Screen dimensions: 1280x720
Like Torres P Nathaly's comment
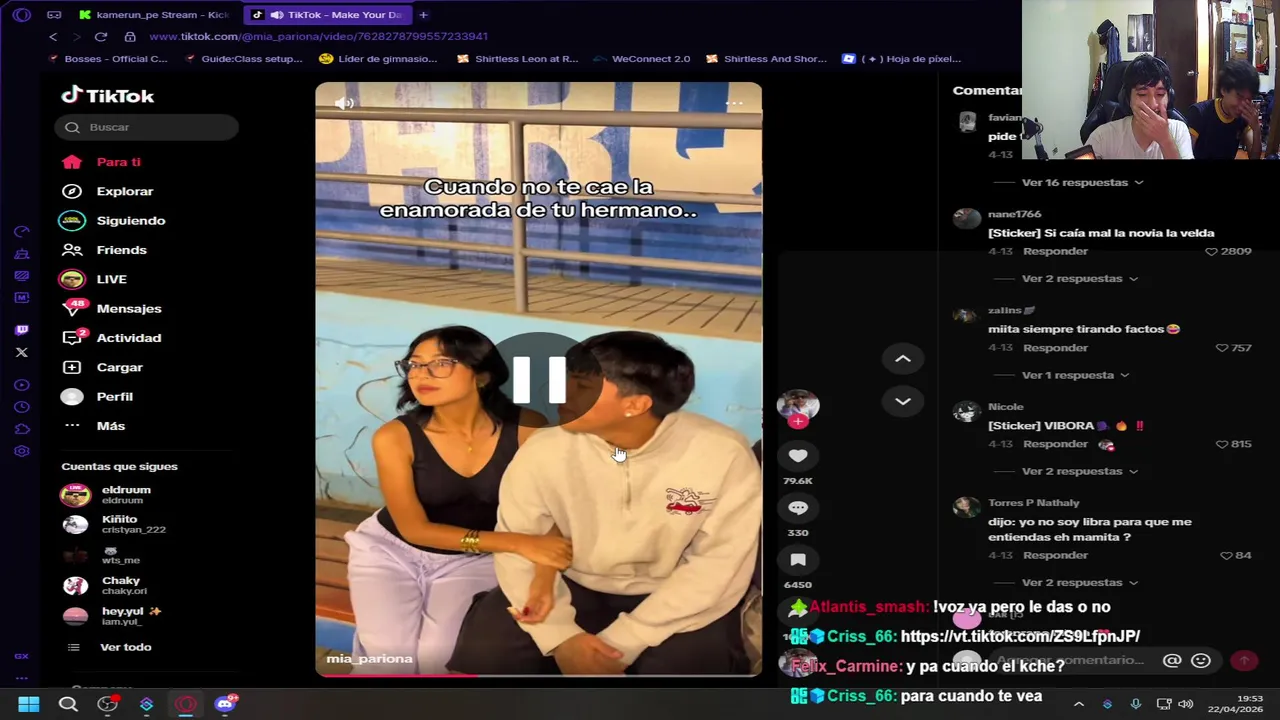1226,555
